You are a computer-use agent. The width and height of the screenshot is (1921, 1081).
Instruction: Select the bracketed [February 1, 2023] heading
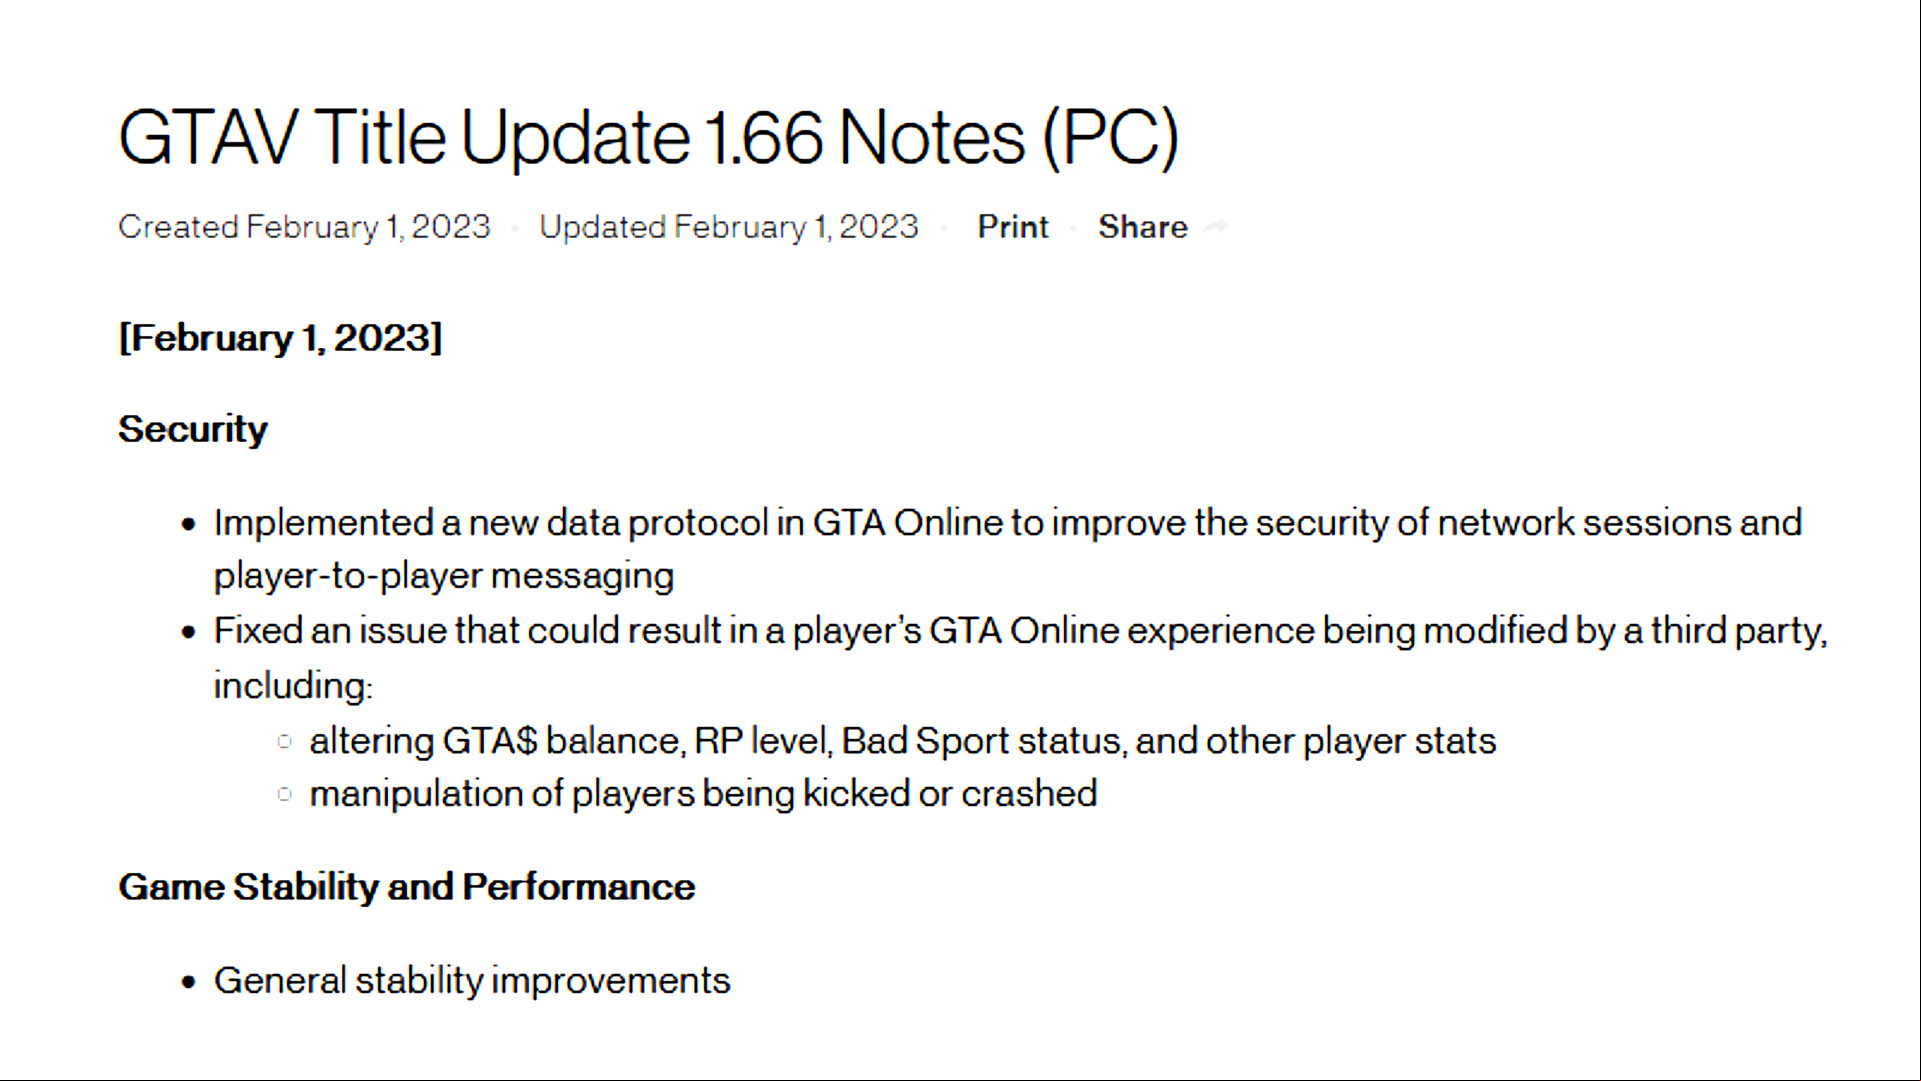[x=280, y=338]
